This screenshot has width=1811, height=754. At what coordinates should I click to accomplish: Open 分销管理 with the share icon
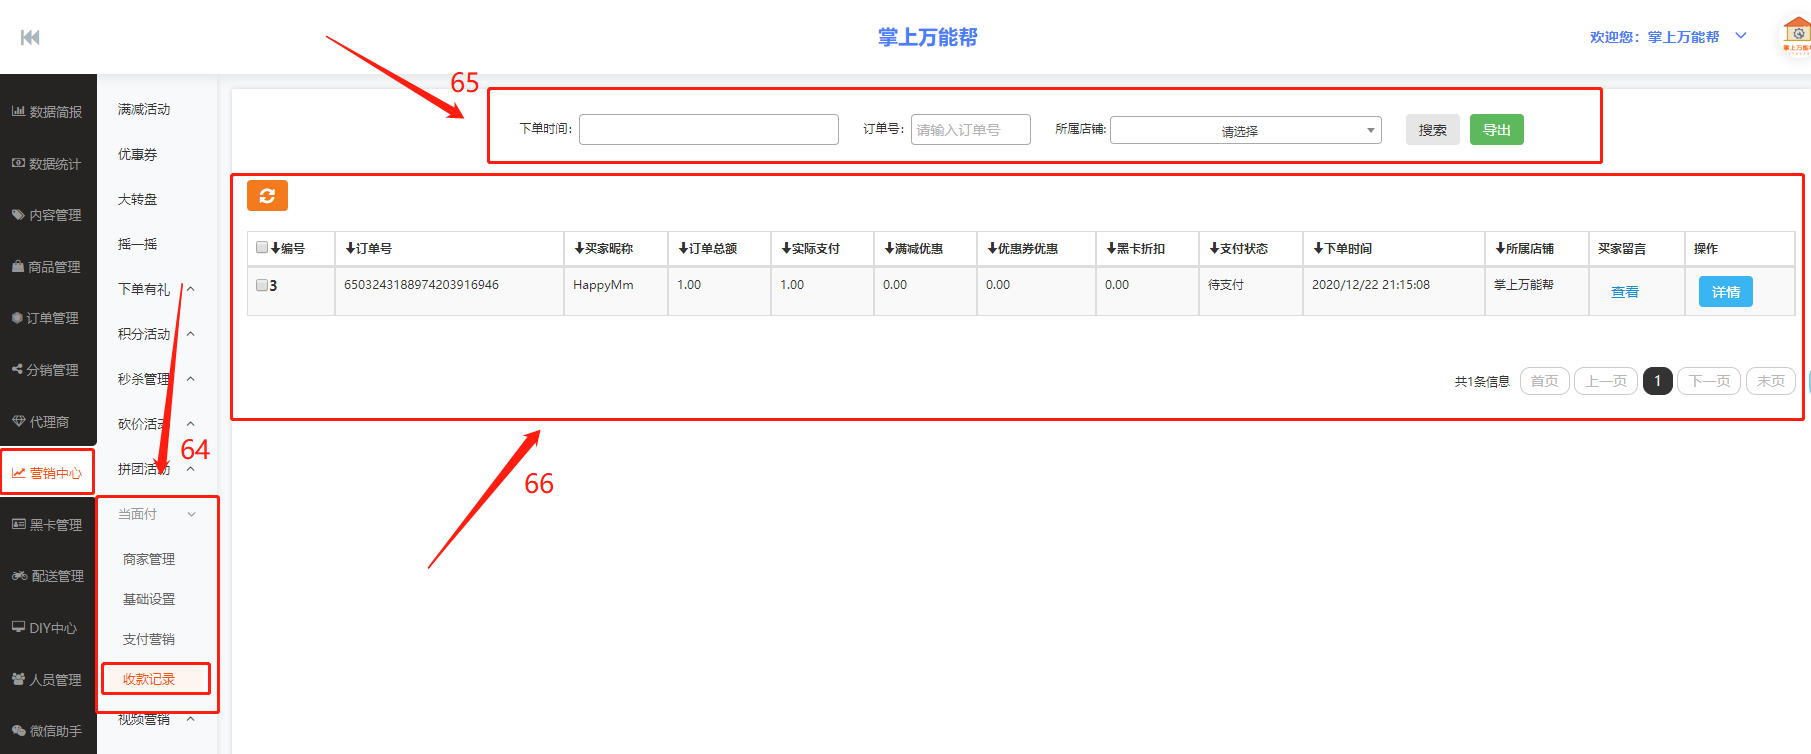tap(47, 370)
